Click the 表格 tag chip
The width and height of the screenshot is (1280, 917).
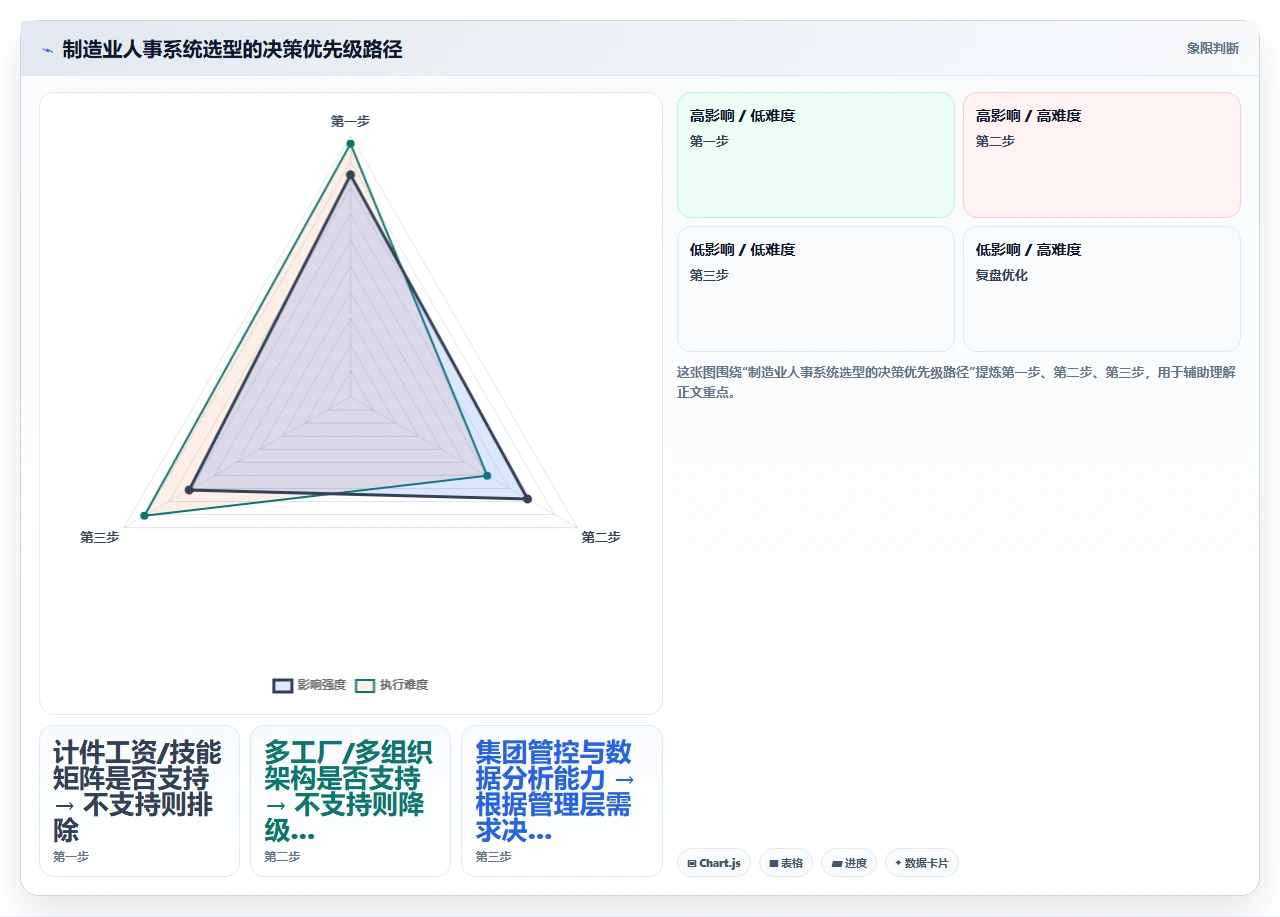pos(786,863)
